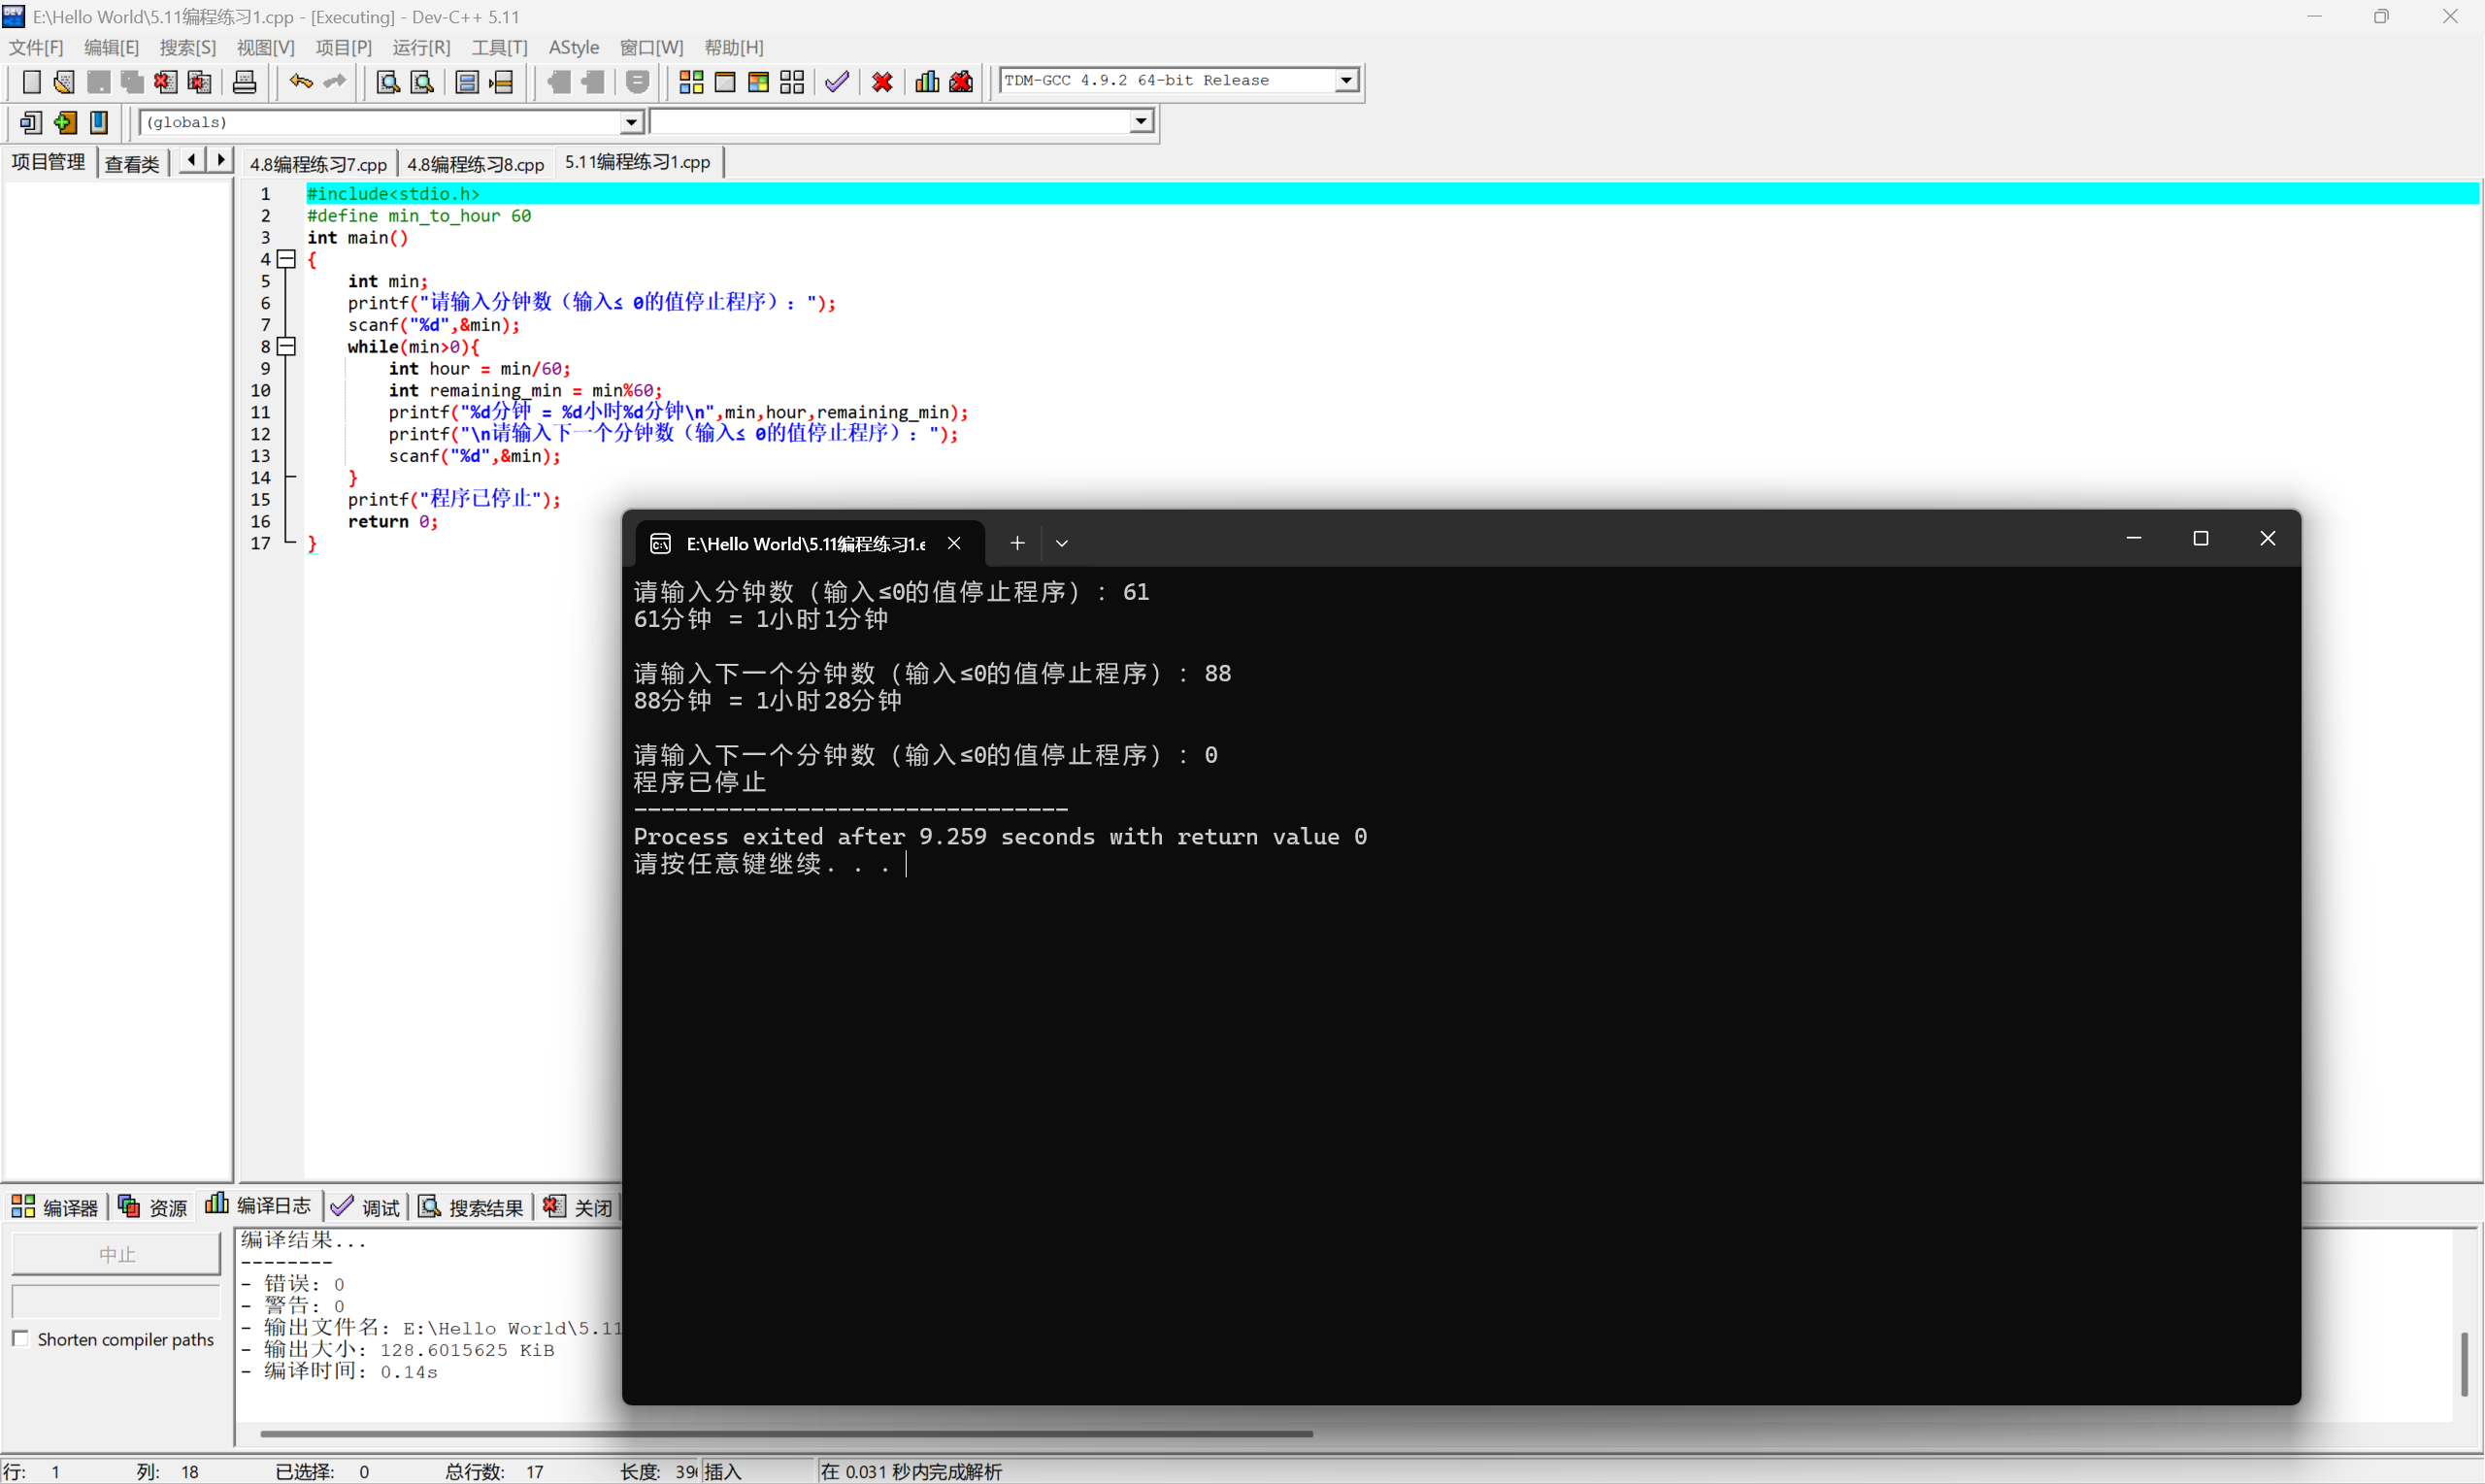Open profiling analysis via bar chart icon
This screenshot has width=2485, height=1484.
[926, 82]
